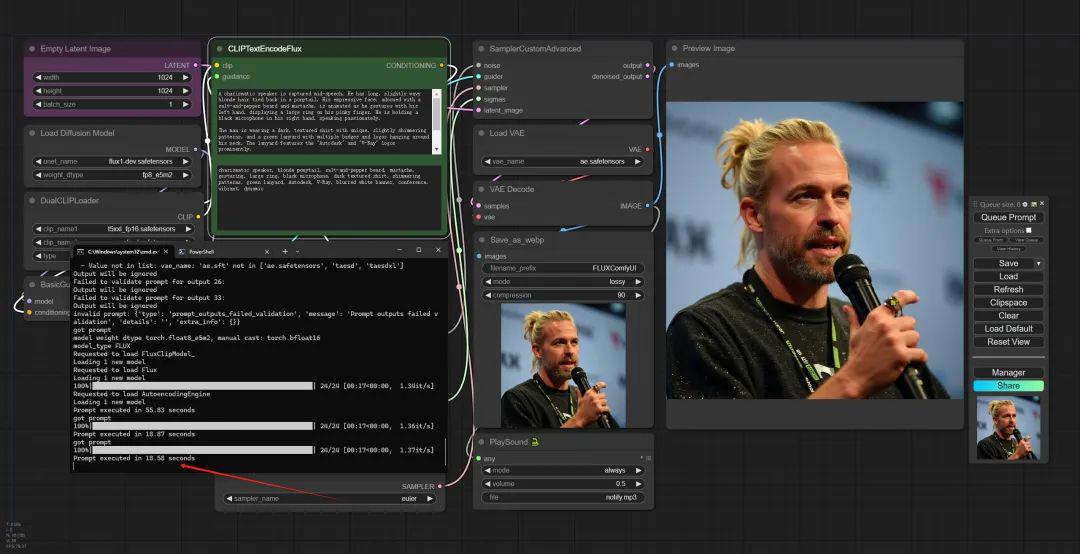Decrease batch_size with left arrow
Viewport: 1080px width, 554px height.
(x=38, y=104)
